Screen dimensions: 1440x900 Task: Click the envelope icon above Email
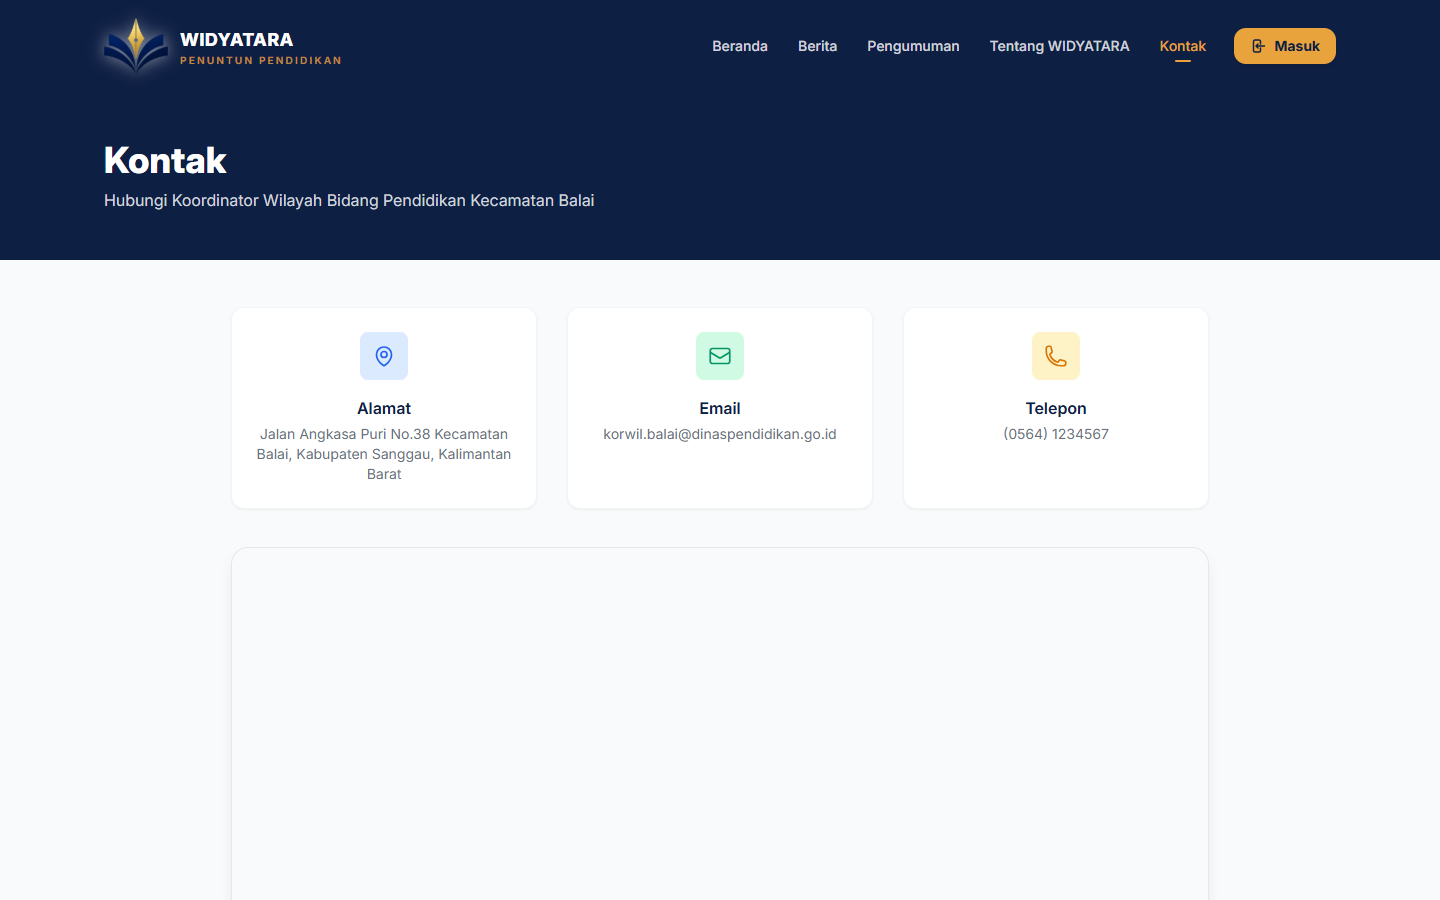coord(720,356)
